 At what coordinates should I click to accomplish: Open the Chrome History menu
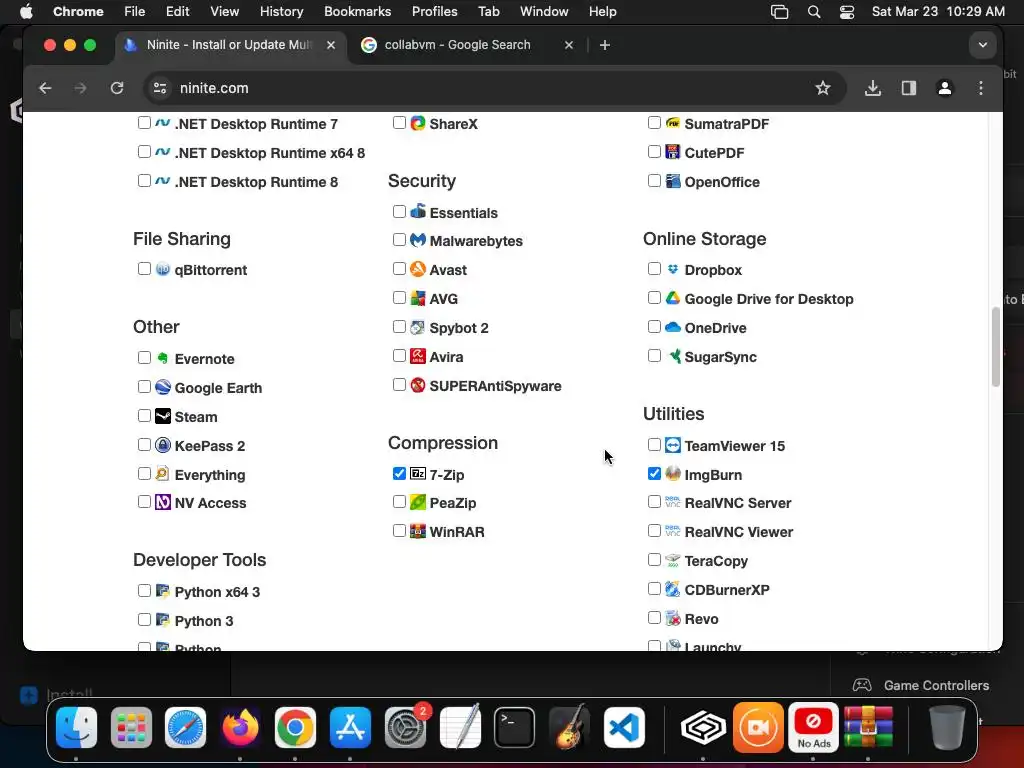point(281,11)
